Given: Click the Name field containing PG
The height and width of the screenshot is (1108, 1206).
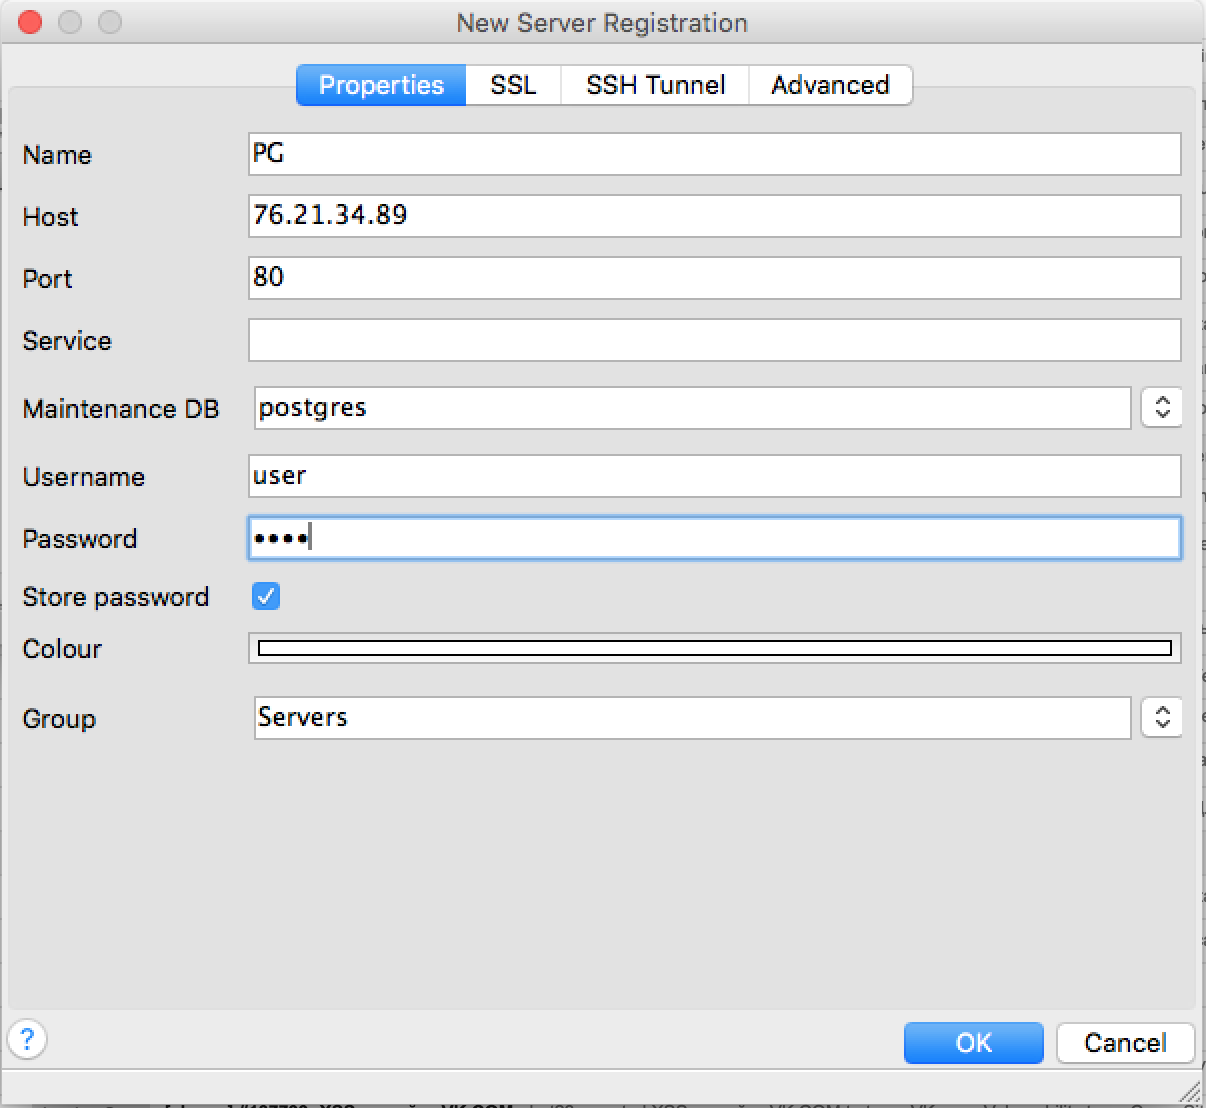Looking at the screenshot, I should click(x=714, y=154).
